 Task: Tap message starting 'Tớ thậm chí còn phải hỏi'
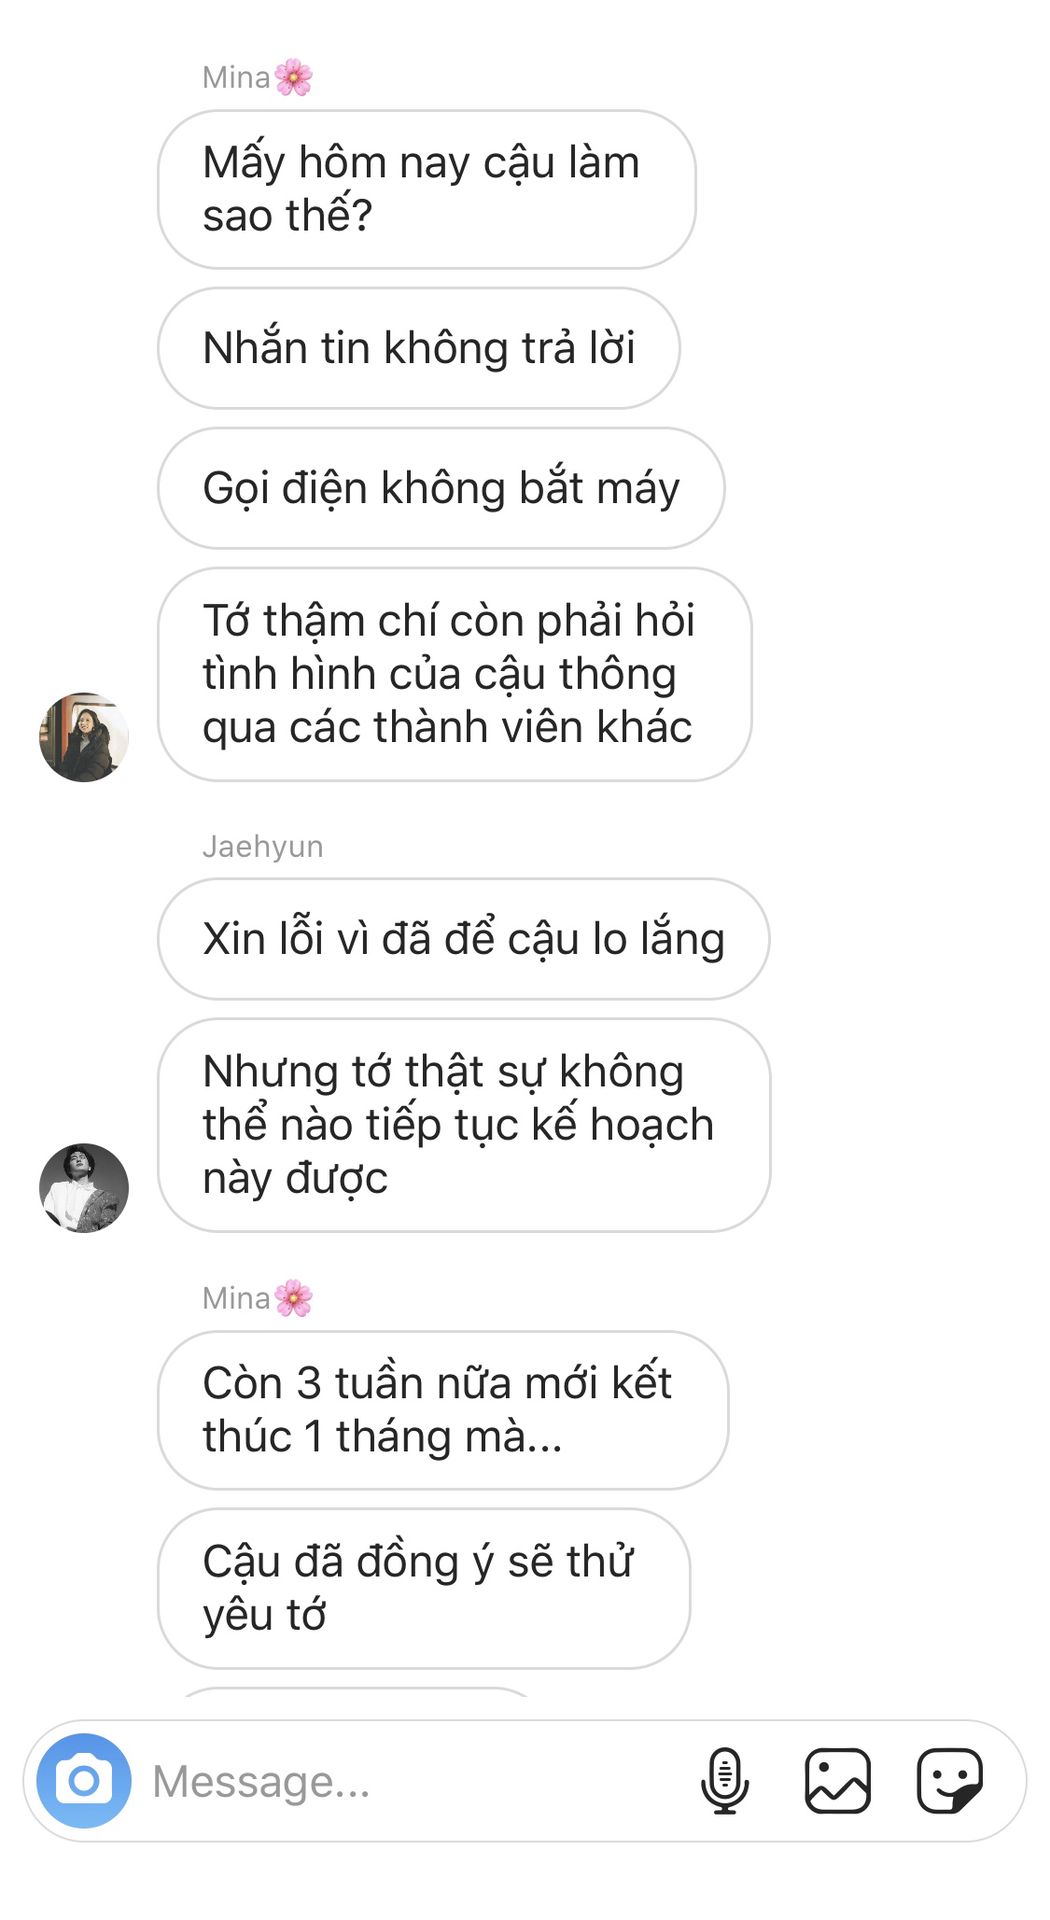pyautogui.click(x=455, y=674)
